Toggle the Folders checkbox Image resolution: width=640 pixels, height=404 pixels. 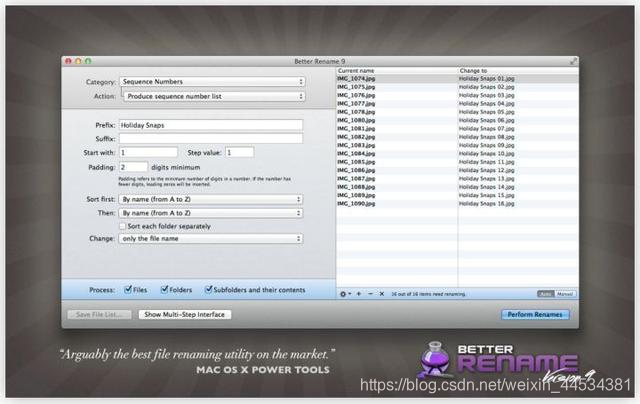click(164, 289)
